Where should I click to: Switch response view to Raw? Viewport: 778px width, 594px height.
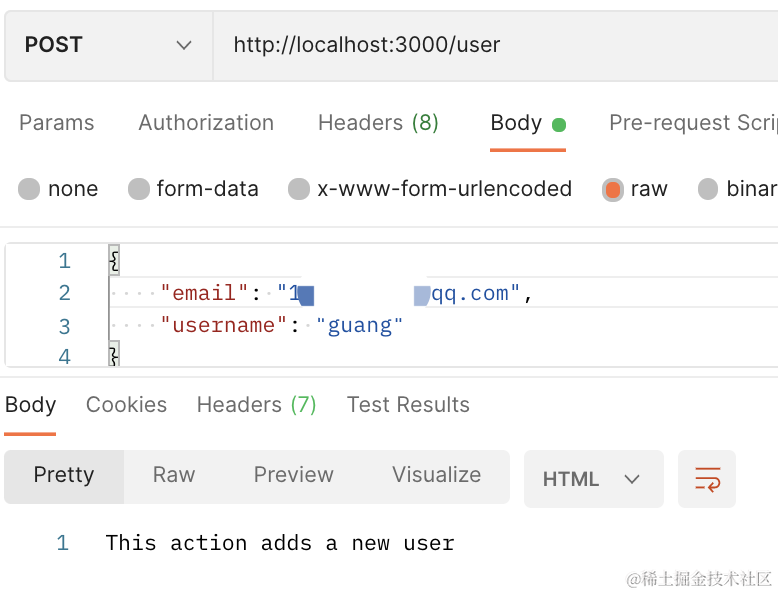click(174, 475)
